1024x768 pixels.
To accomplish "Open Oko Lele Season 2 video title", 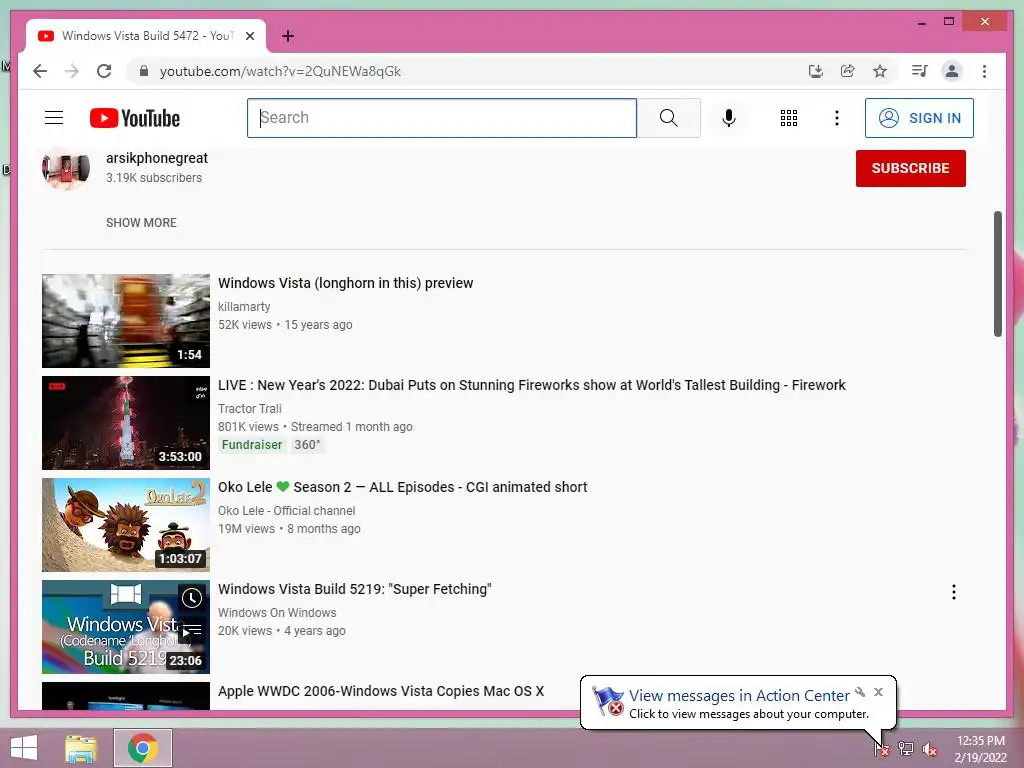I will point(402,487).
